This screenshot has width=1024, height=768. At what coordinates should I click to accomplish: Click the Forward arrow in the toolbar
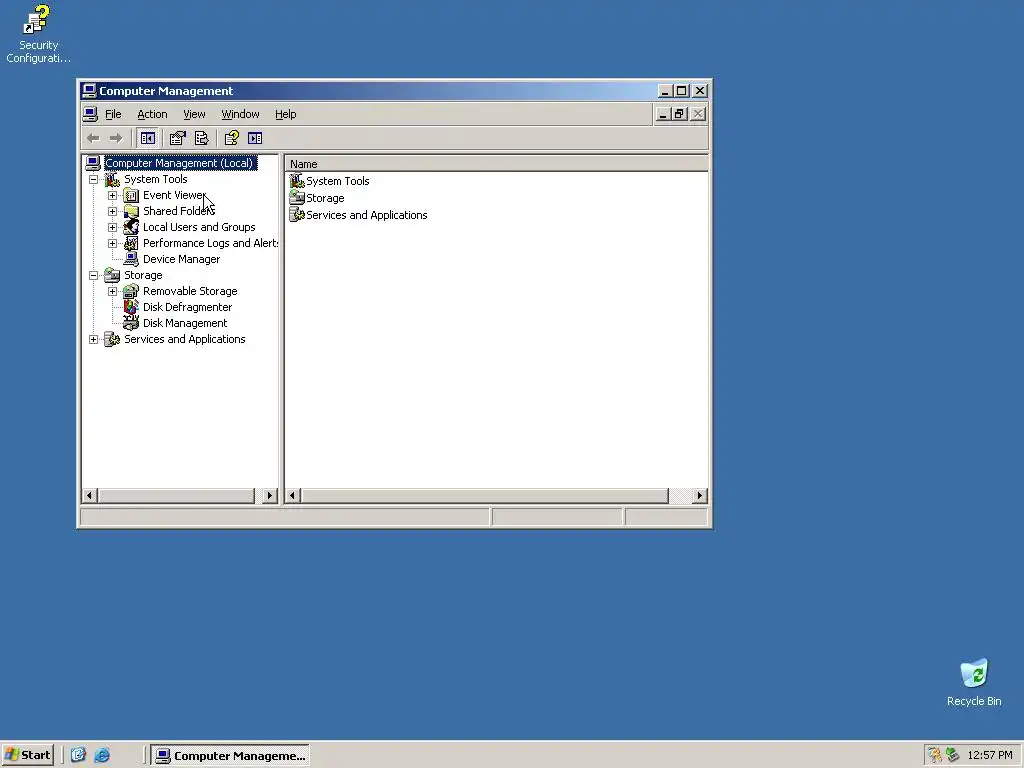[116, 138]
